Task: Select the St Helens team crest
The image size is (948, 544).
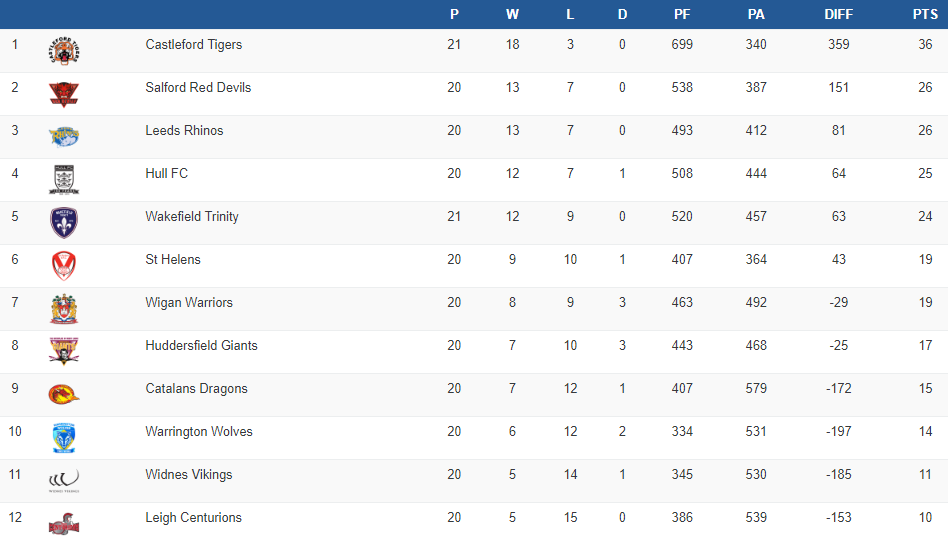Action: (x=64, y=266)
